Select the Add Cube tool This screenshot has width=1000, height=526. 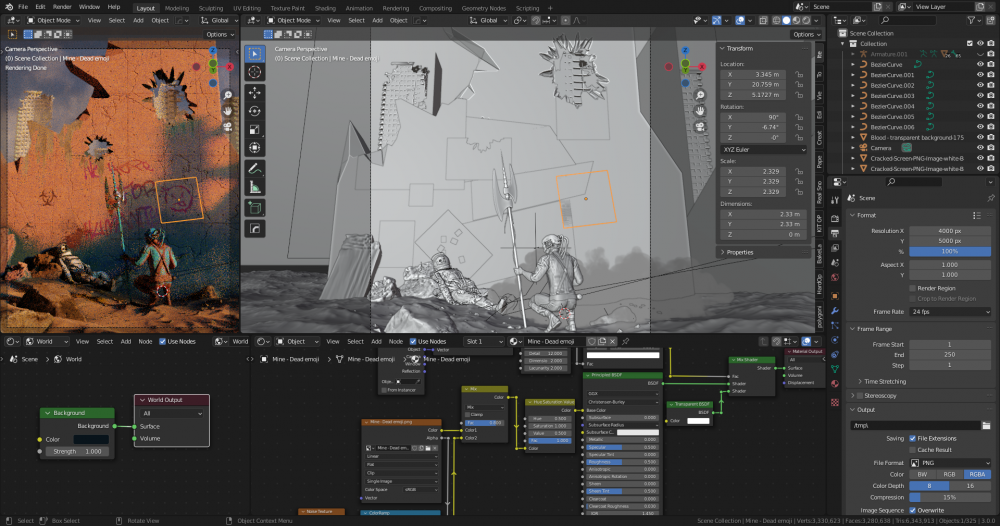[254, 208]
